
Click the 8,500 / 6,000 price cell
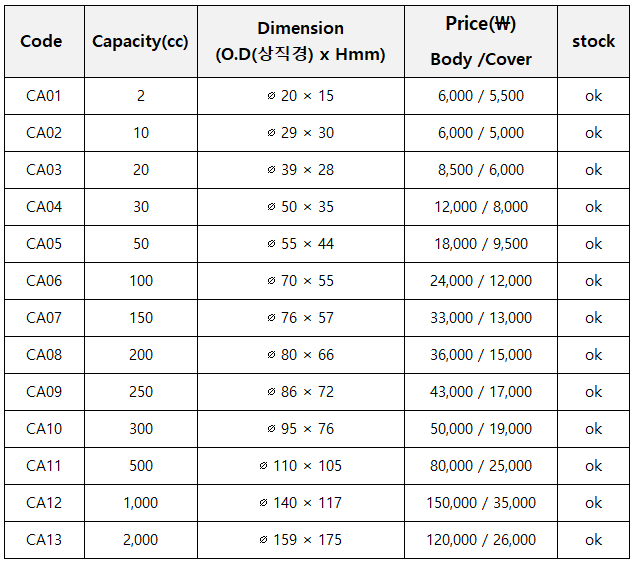(481, 170)
